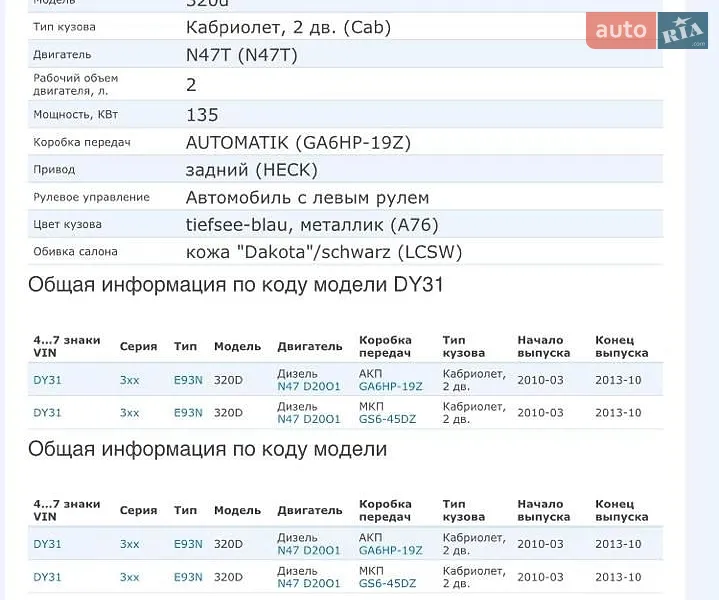Screen dimensions: 719x600
Task: Open 3xx series link in second table's АКП row
Action: click(129, 544)
